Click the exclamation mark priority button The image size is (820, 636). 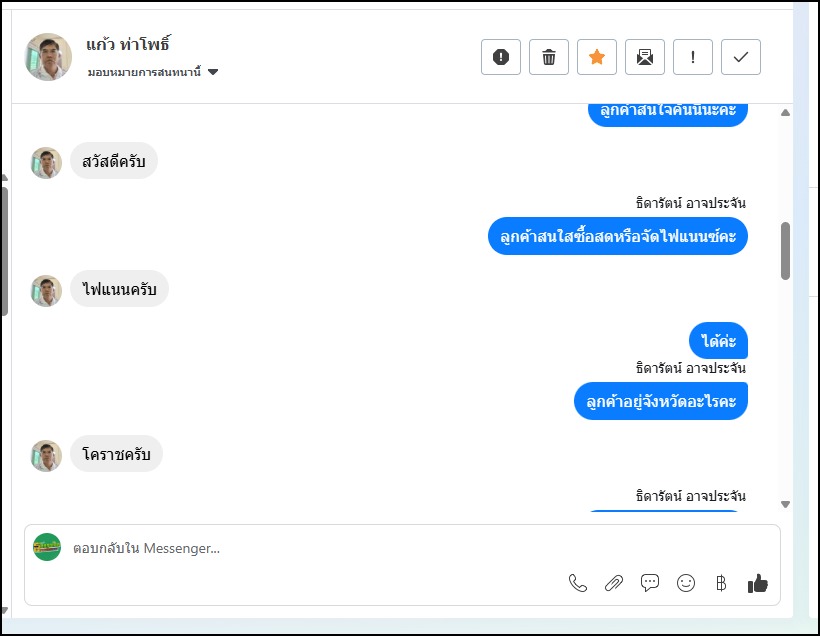pos(693,57)
